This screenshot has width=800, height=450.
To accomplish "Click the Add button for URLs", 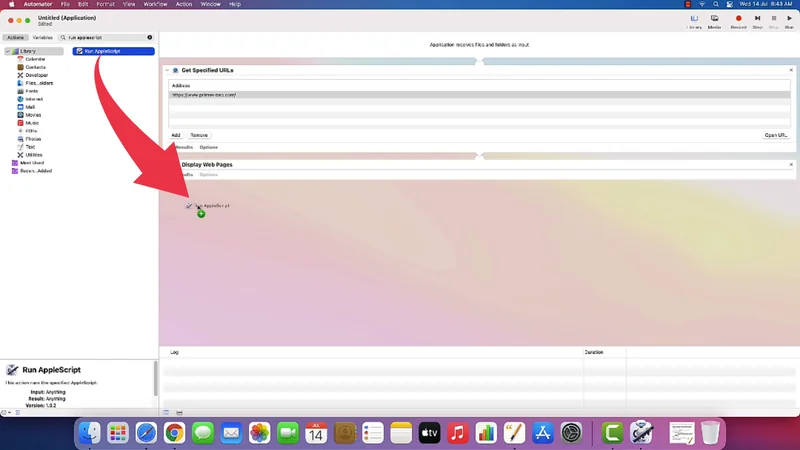I will point(176,135).
